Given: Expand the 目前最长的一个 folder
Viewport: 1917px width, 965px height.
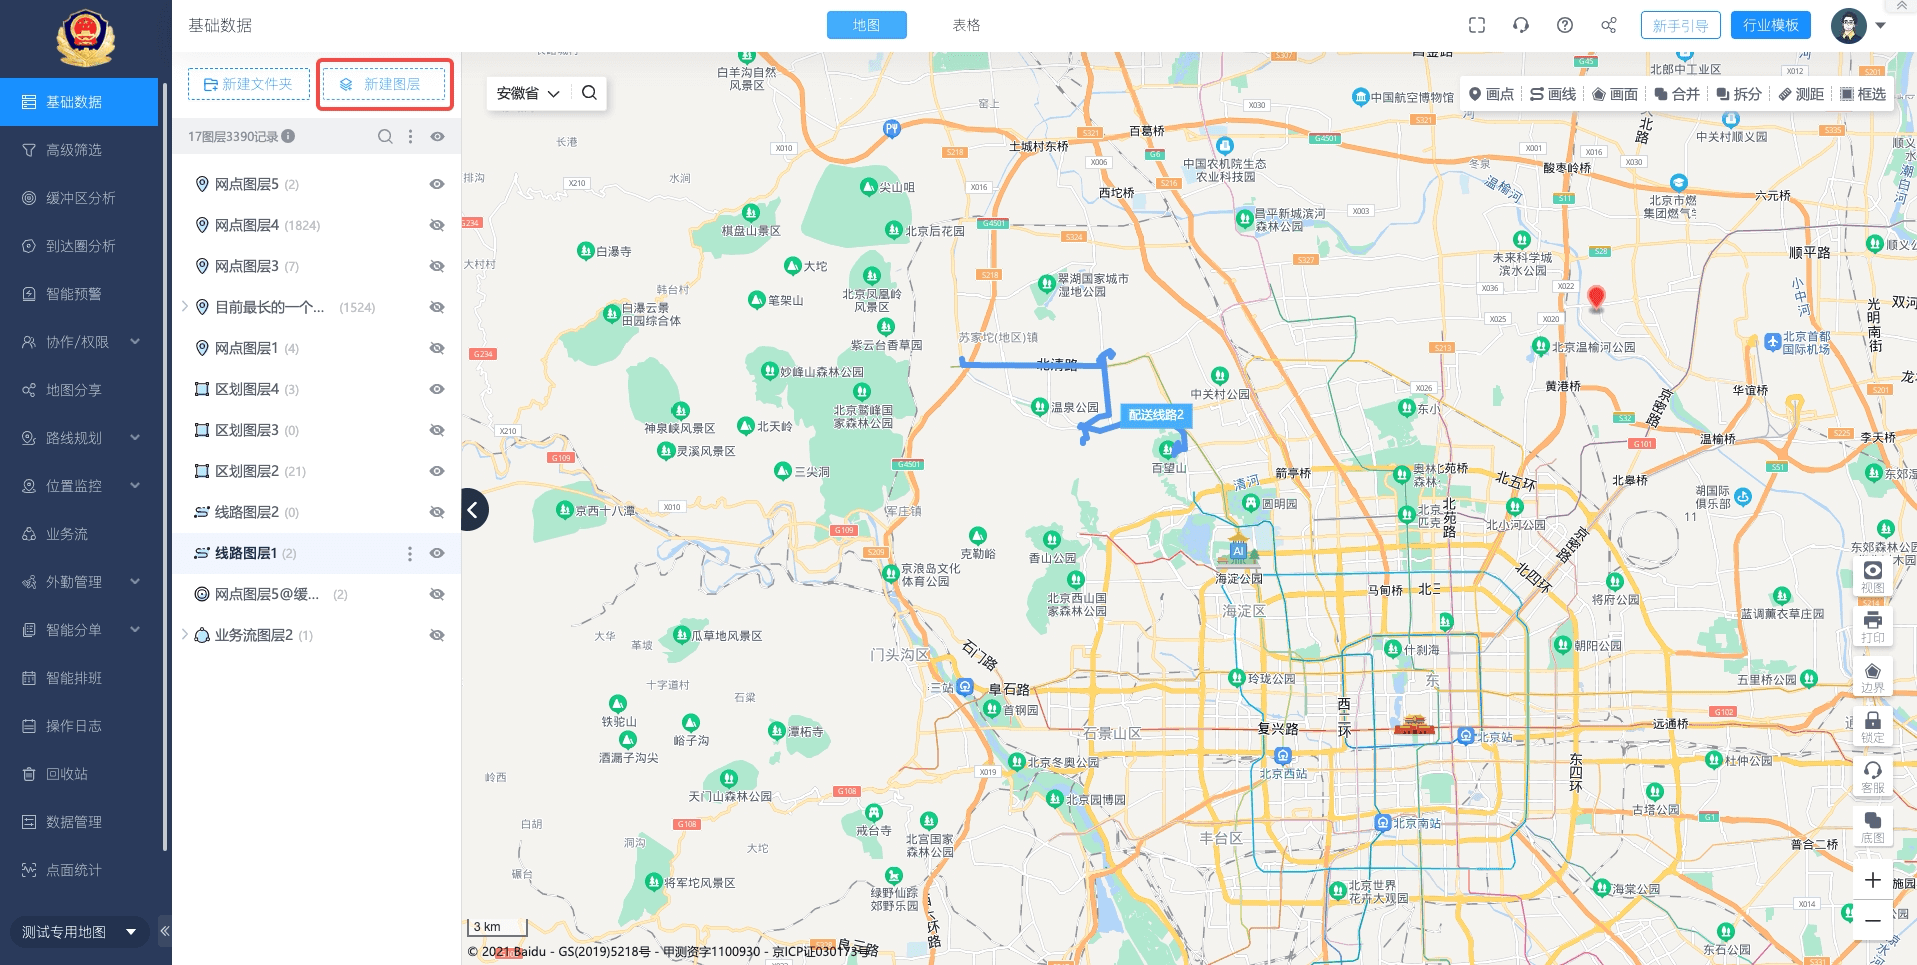Looking at the screenshot, I should (184, 307).
